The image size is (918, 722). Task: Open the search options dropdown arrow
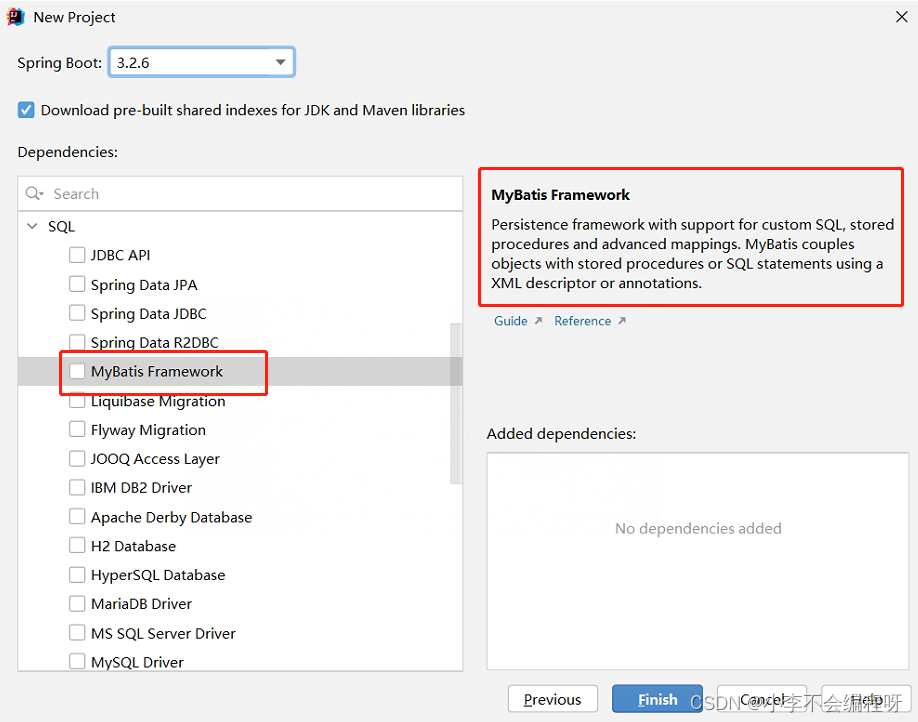coord(42,193)
